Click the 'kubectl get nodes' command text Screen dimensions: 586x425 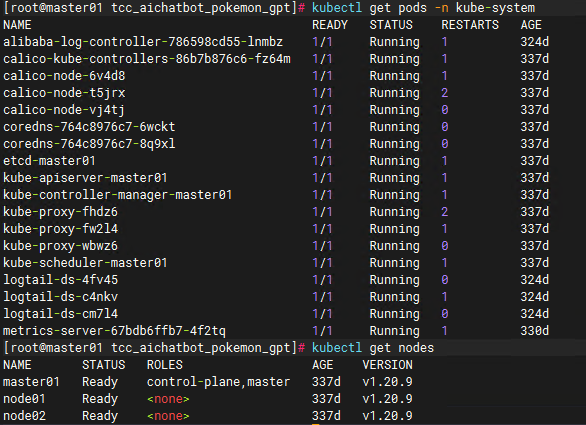click(373, 348)
